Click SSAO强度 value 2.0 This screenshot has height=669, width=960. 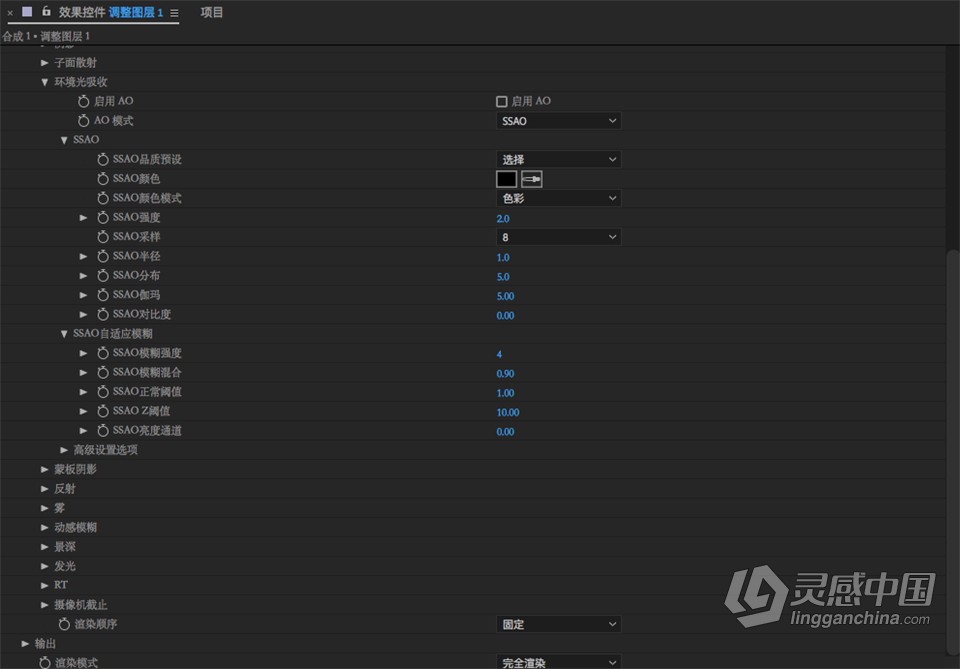503,219
